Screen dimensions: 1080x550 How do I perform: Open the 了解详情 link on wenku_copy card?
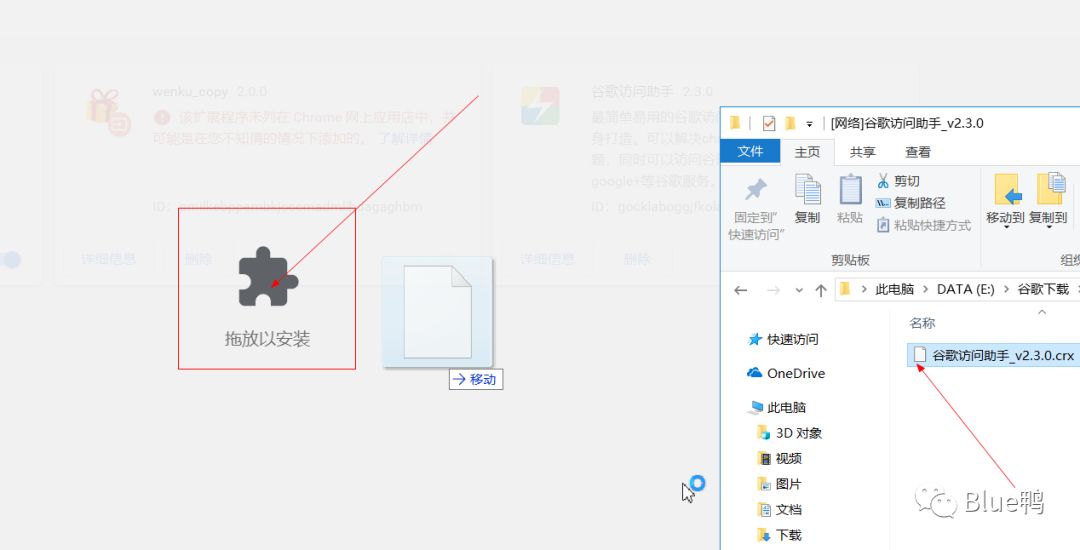tap(406, 138)
